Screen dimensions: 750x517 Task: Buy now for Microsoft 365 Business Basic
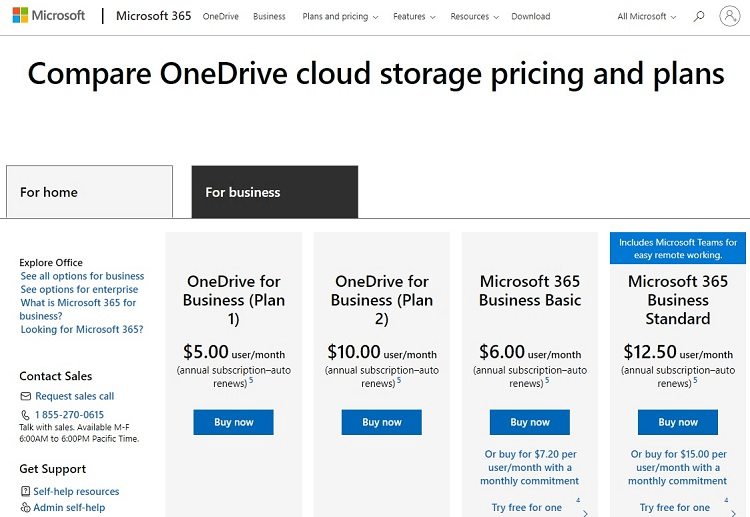click(529, 422)
